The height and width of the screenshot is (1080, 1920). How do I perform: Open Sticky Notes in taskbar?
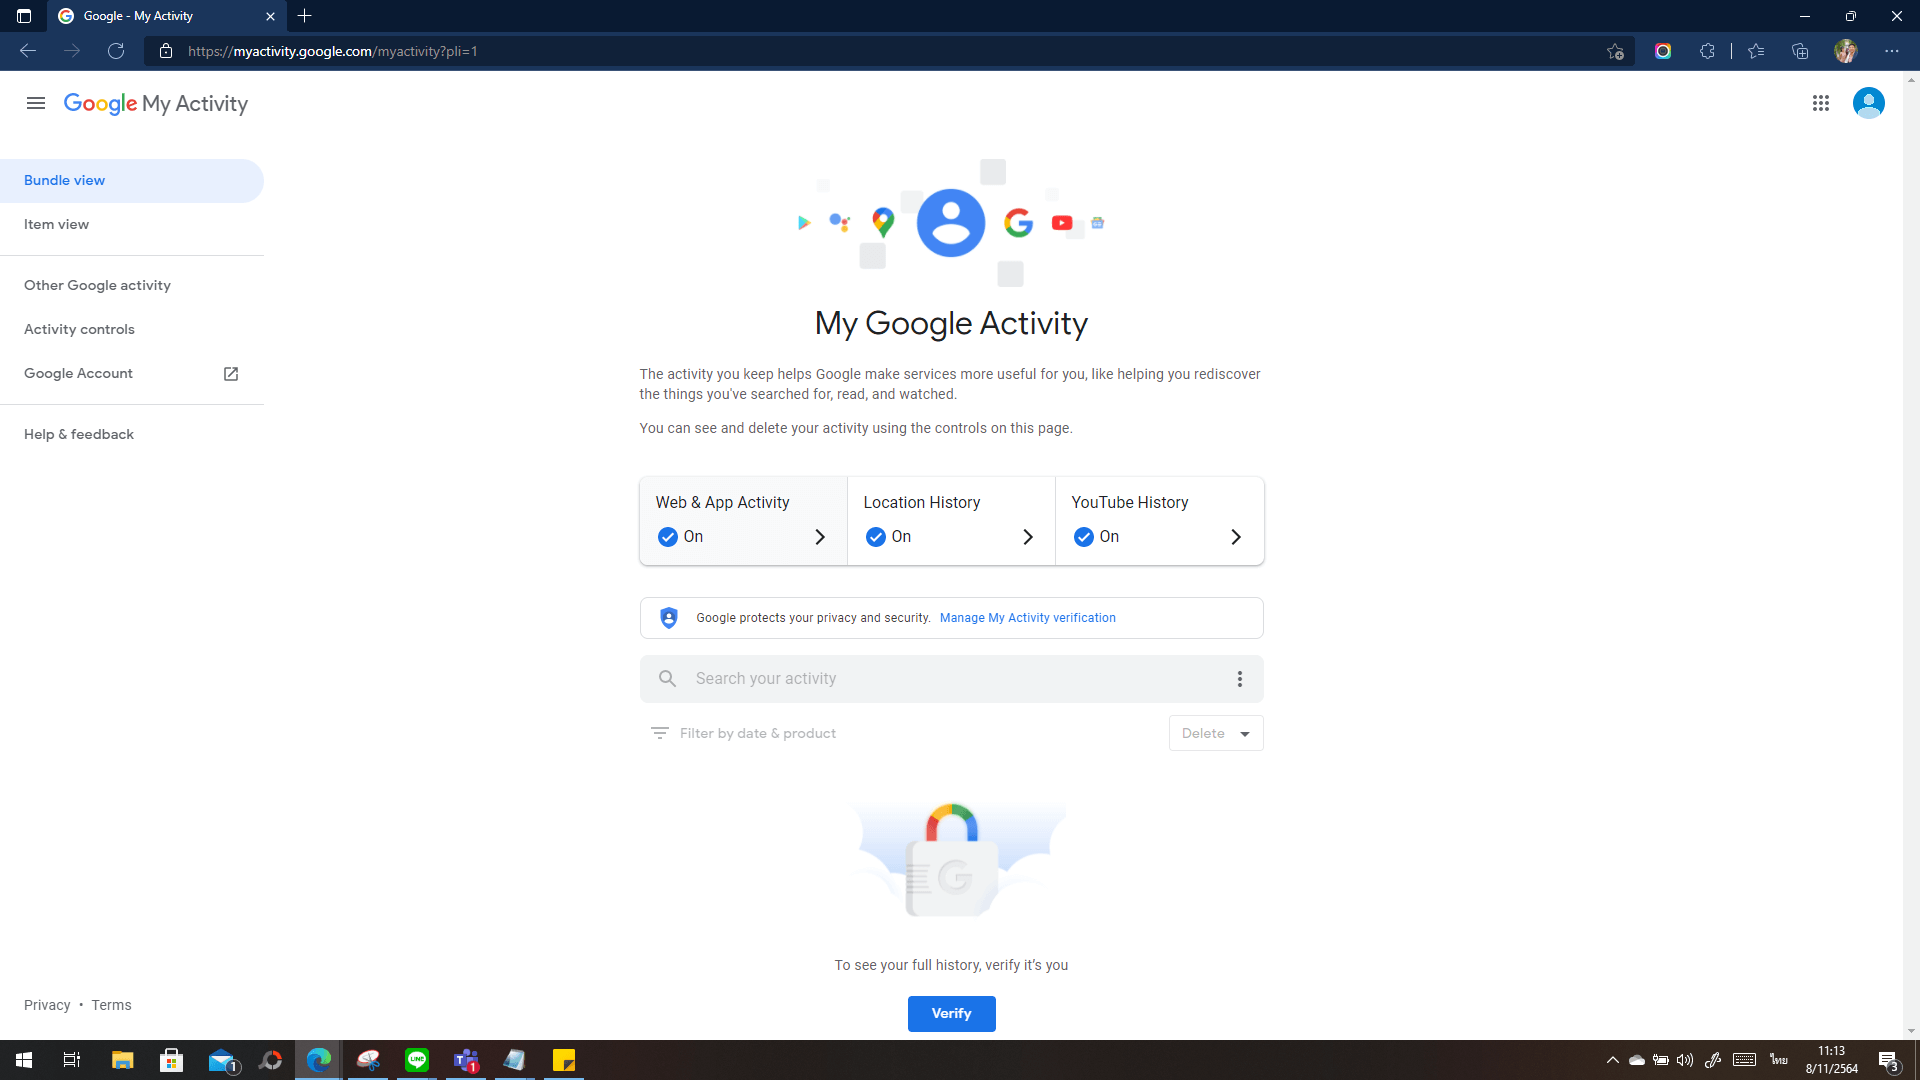pos(564,1060)
